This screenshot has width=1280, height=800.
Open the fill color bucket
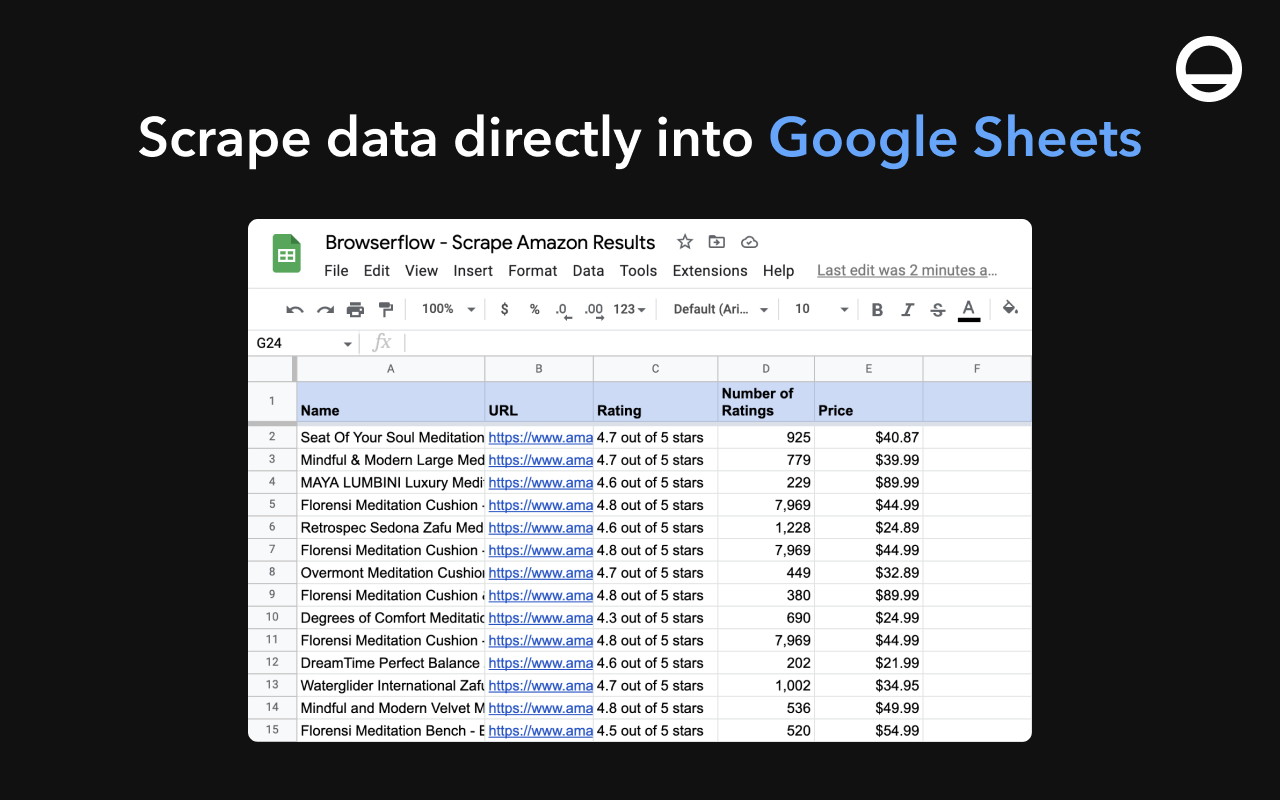(x=1010, y=308)
